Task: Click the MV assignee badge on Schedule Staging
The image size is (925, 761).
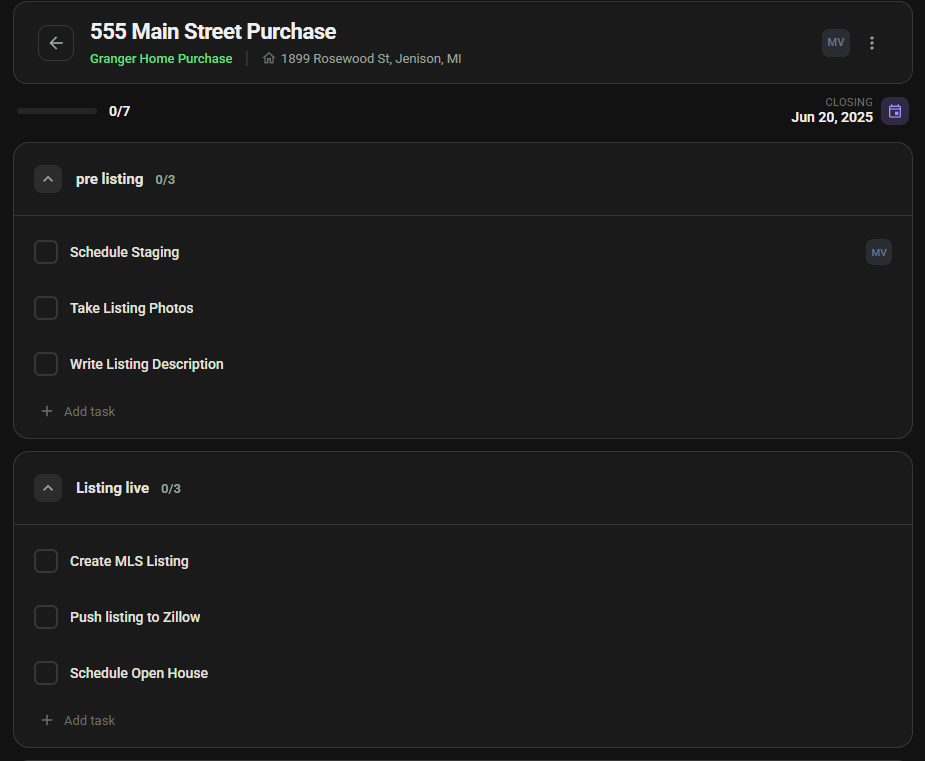Action: tap(879, 252)
